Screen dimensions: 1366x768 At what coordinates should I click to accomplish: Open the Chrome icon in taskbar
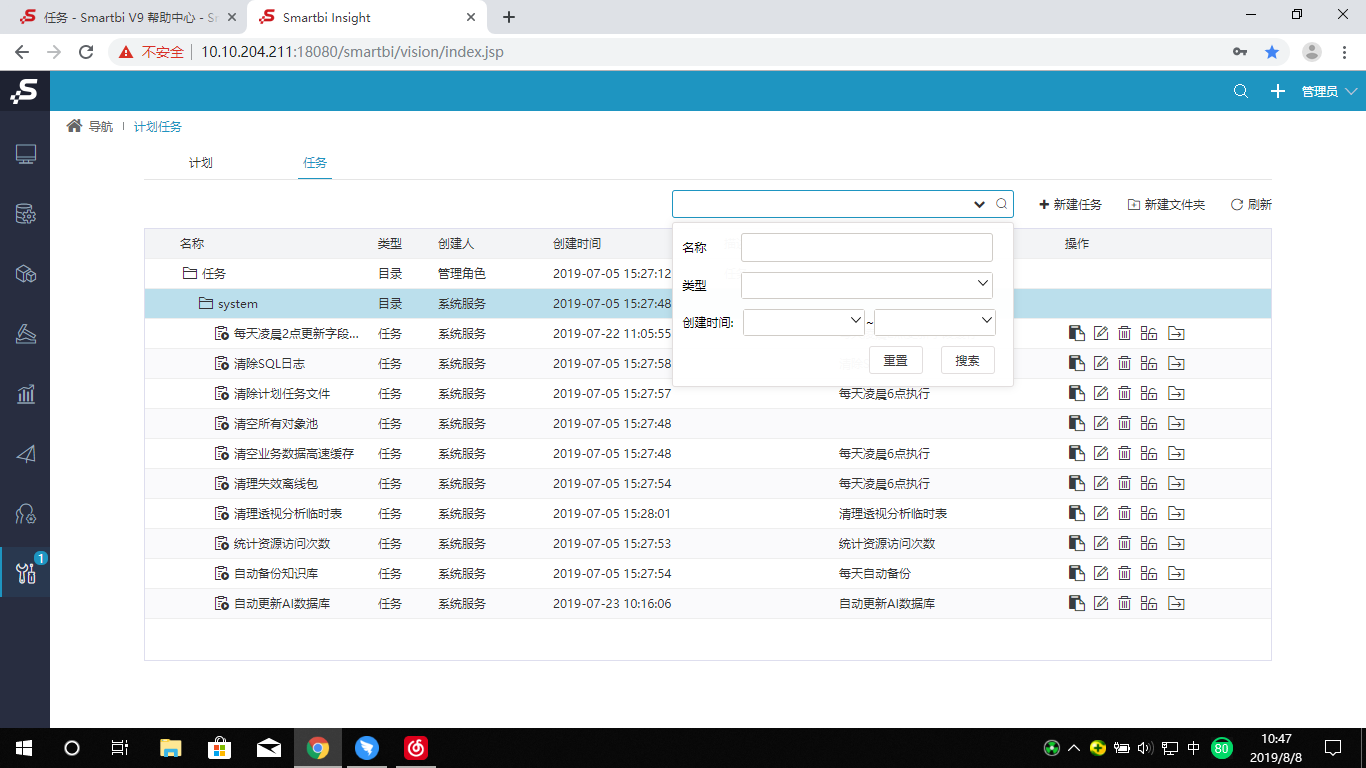[318, 747]
